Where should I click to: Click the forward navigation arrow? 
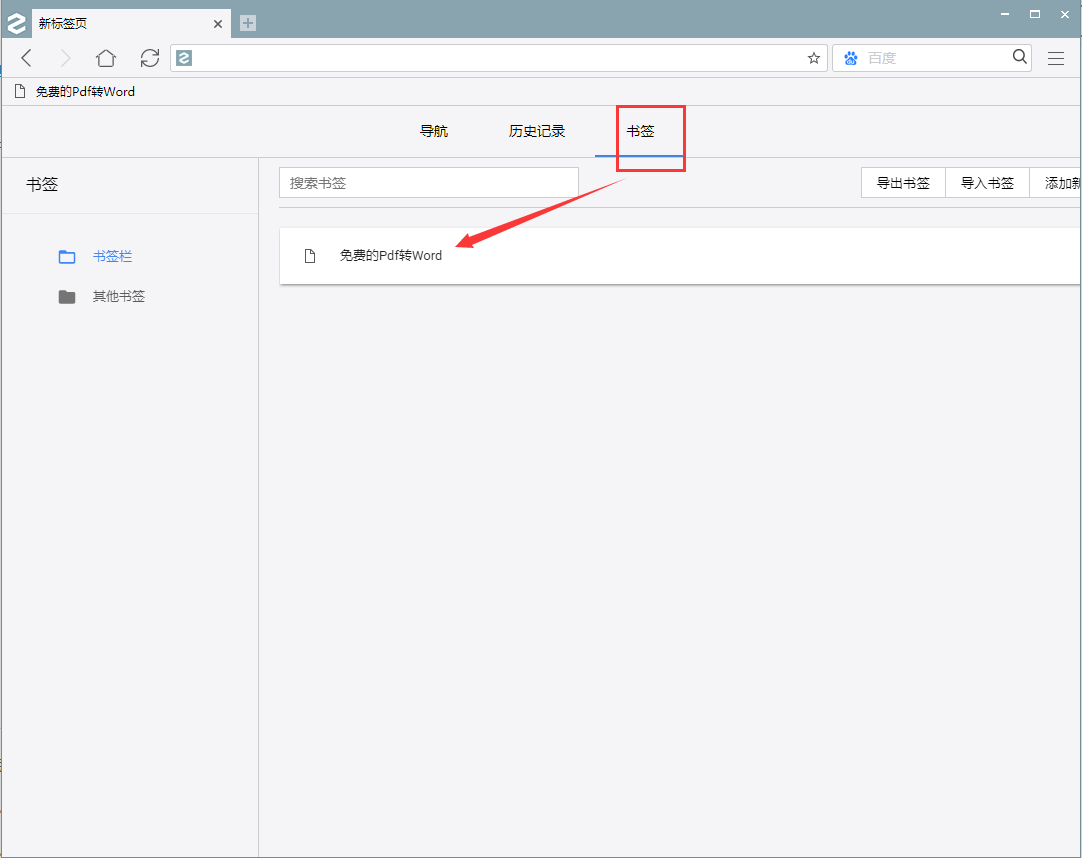(64, 58)
